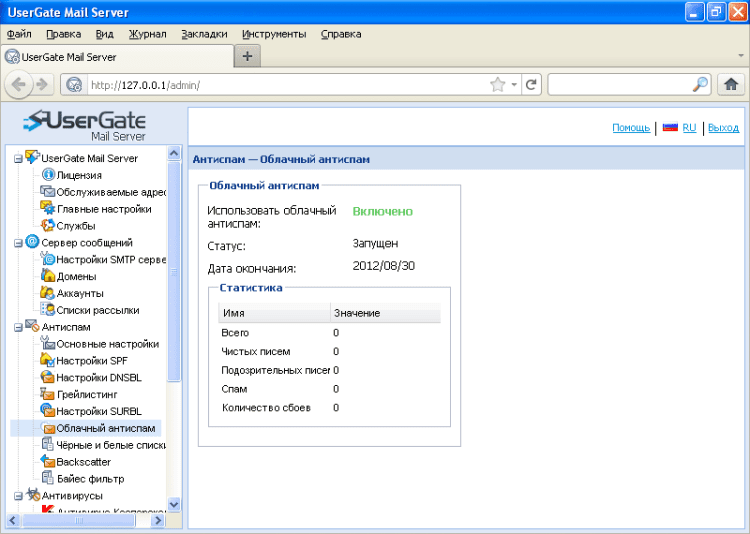Image resolution: width=750 pixels, height=534 pixels.
Task: Click the reload page icon
Action: (531, 85)
